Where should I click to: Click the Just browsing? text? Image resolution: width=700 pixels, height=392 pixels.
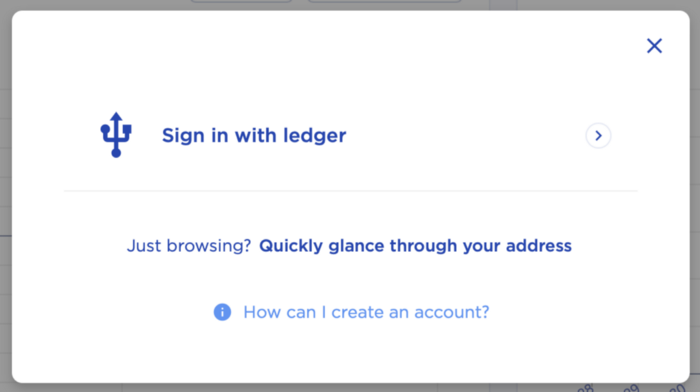point(189,246)
